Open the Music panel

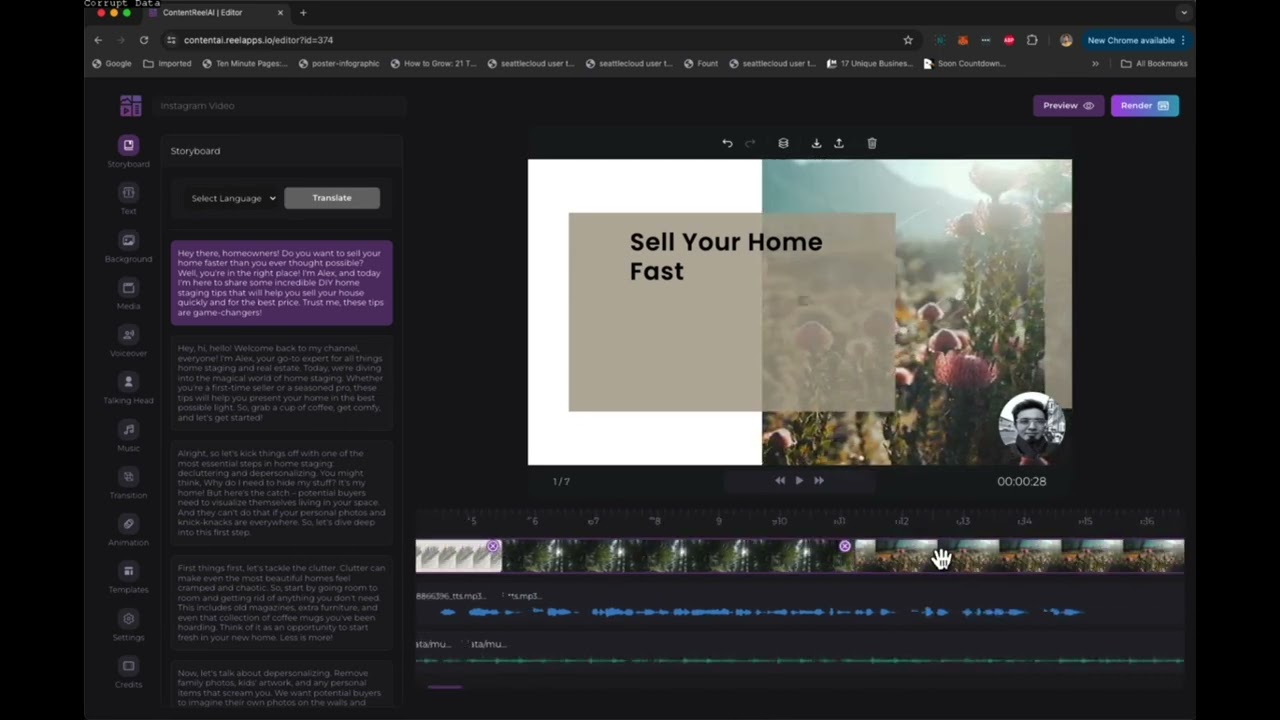click(x=128, y=436)
